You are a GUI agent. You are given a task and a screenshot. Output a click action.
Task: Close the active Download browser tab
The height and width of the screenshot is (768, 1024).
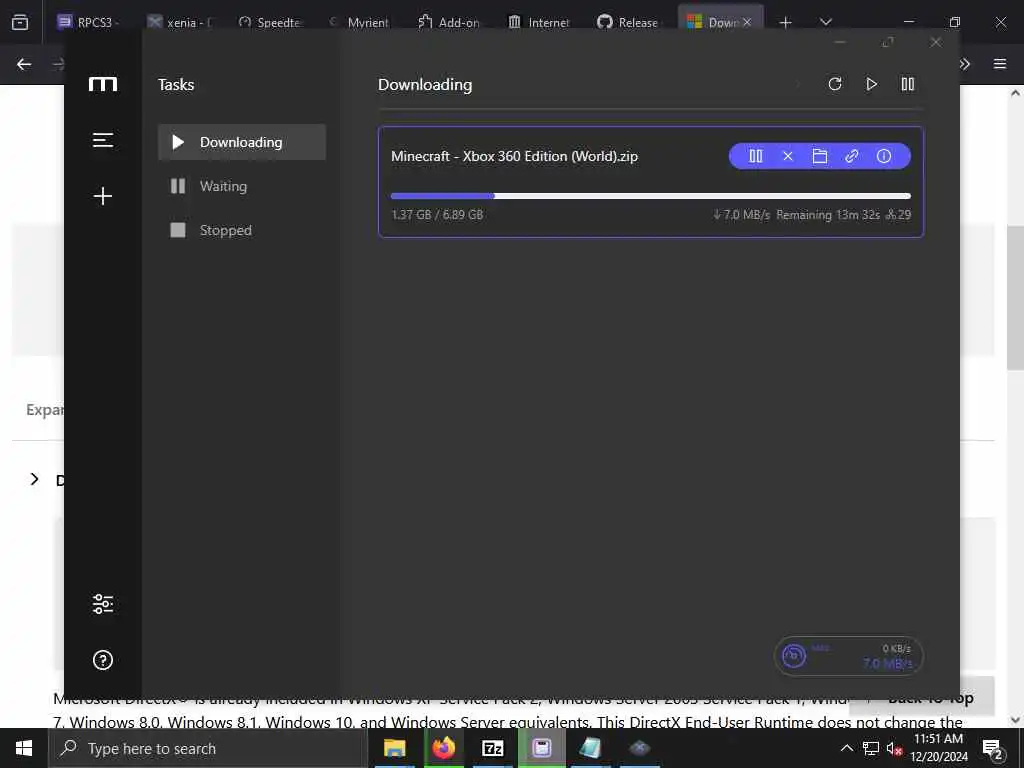(x=747, y=22)
